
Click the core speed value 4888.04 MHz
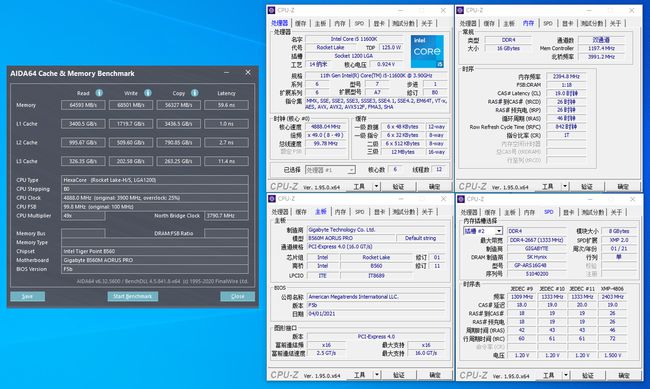point(326,127)
